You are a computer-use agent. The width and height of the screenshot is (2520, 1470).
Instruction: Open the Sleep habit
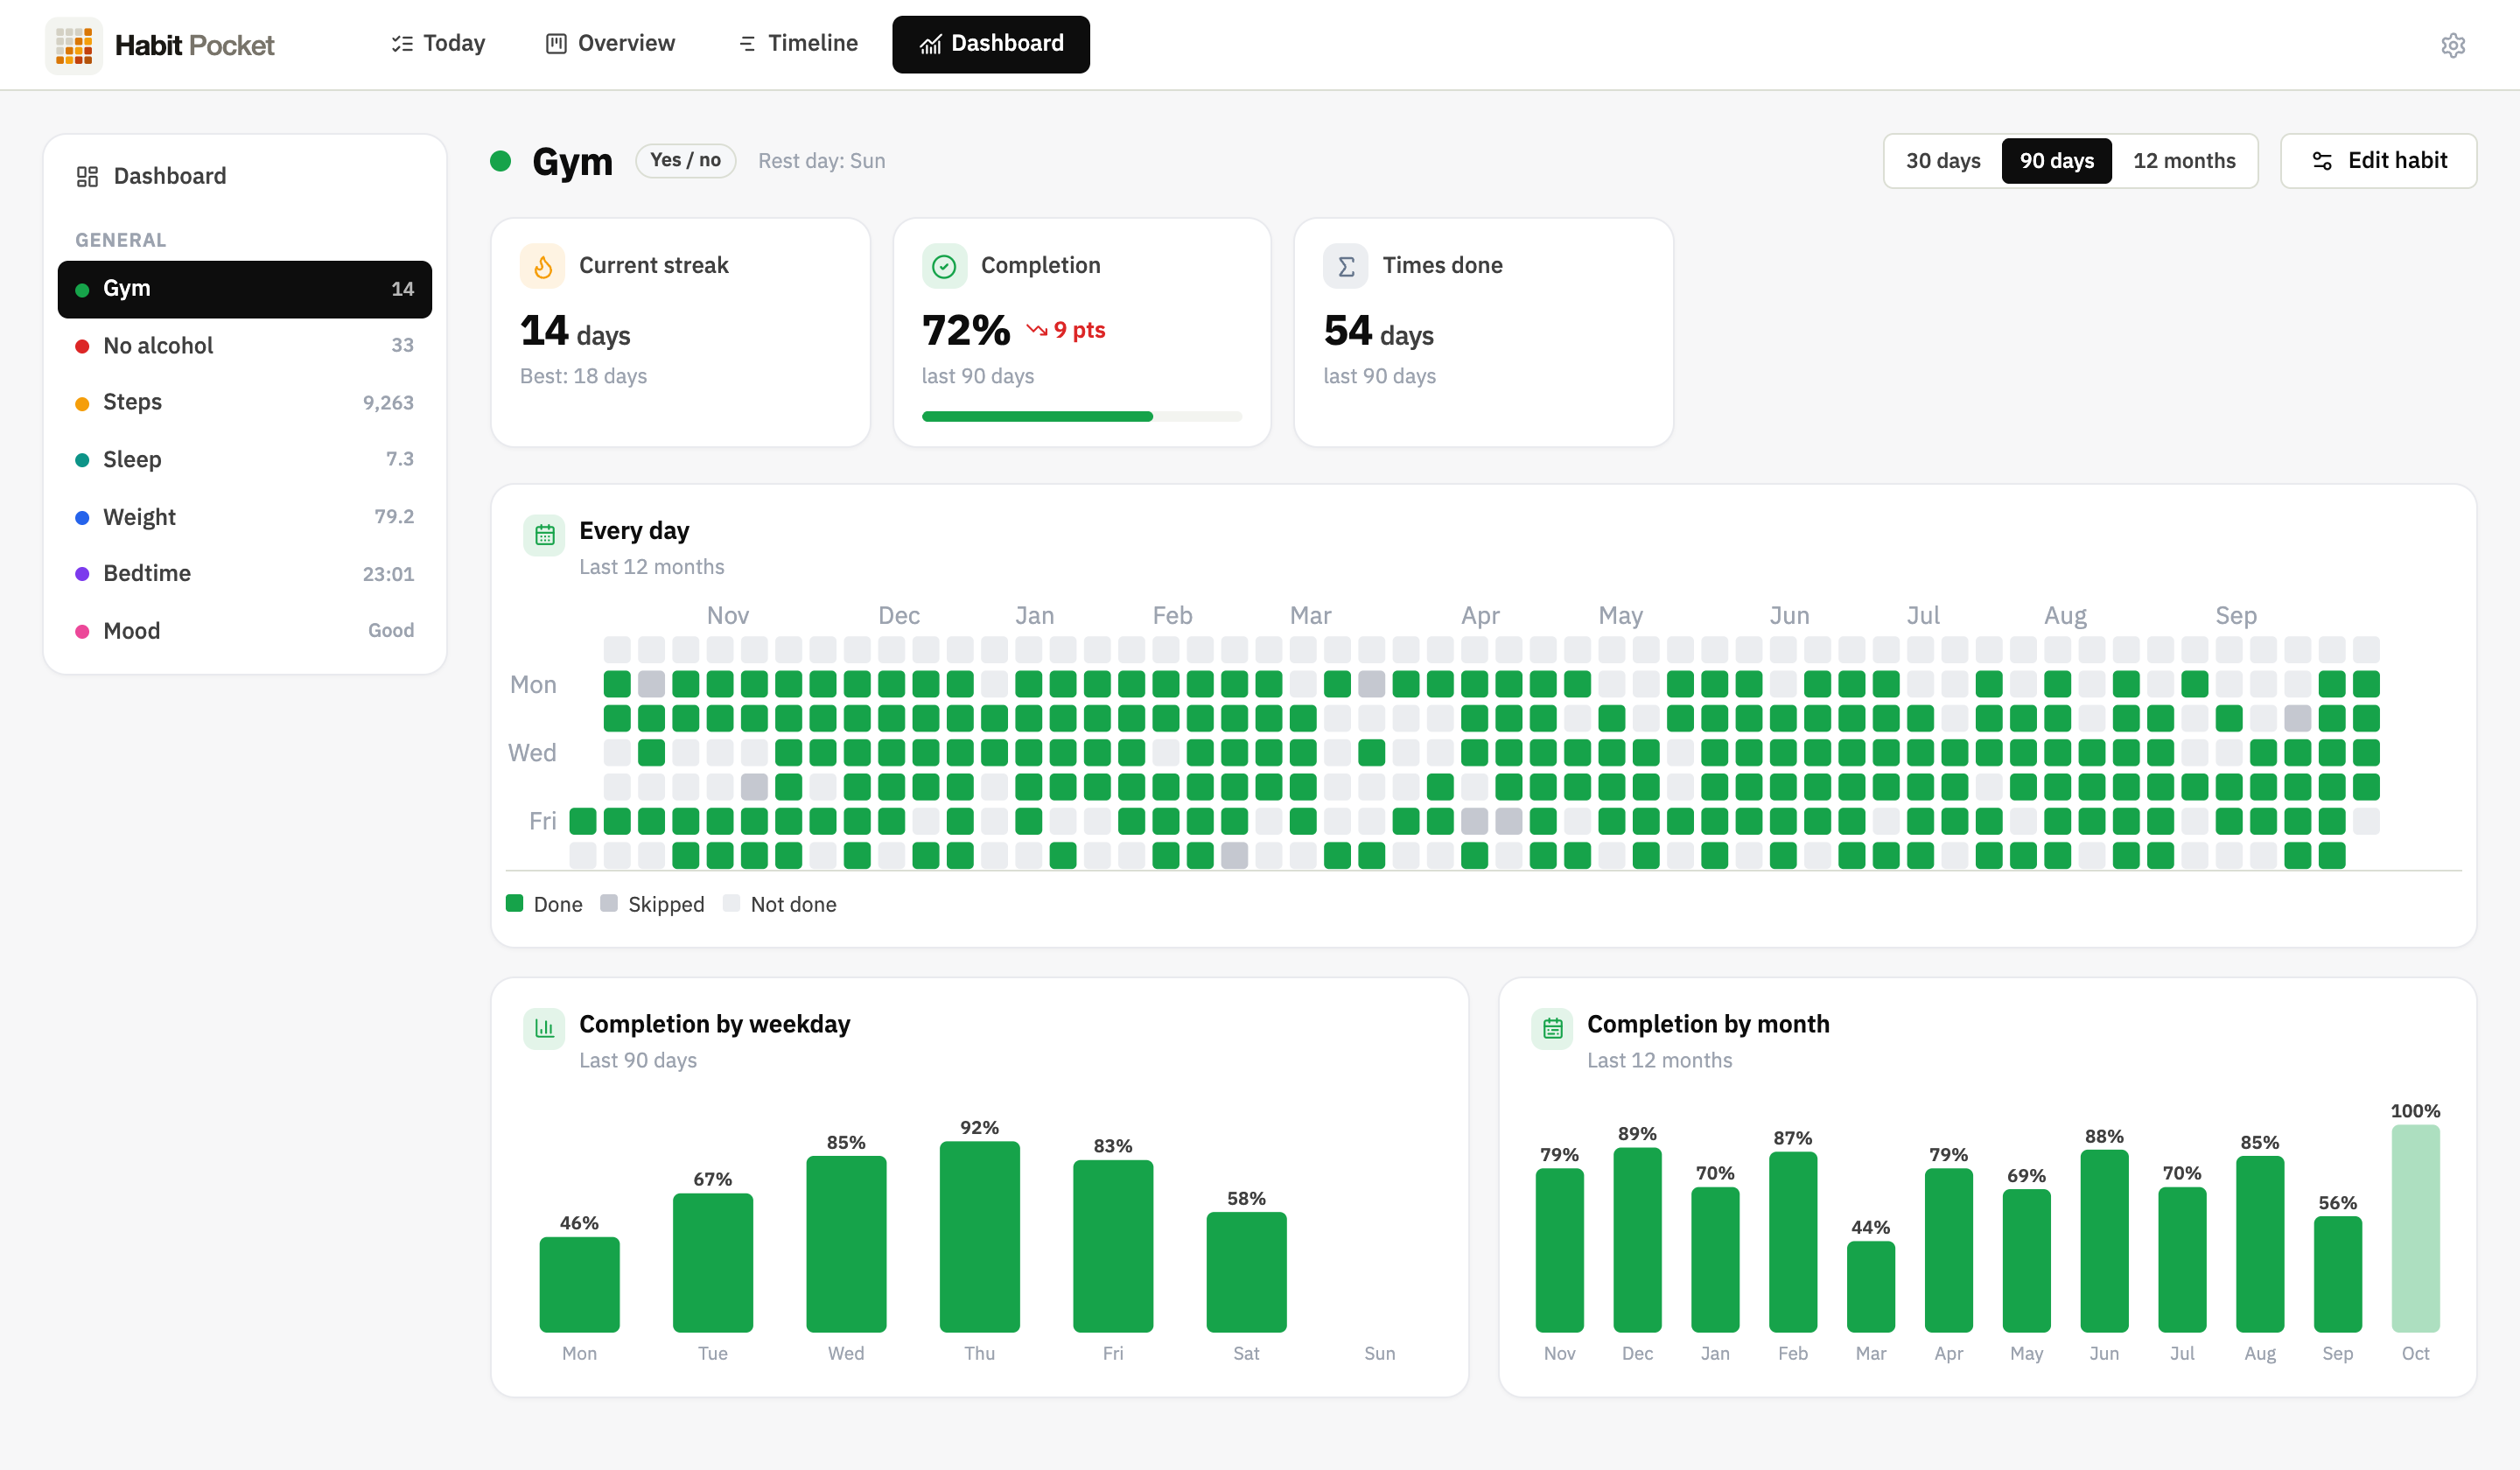(x=245, y=460)
